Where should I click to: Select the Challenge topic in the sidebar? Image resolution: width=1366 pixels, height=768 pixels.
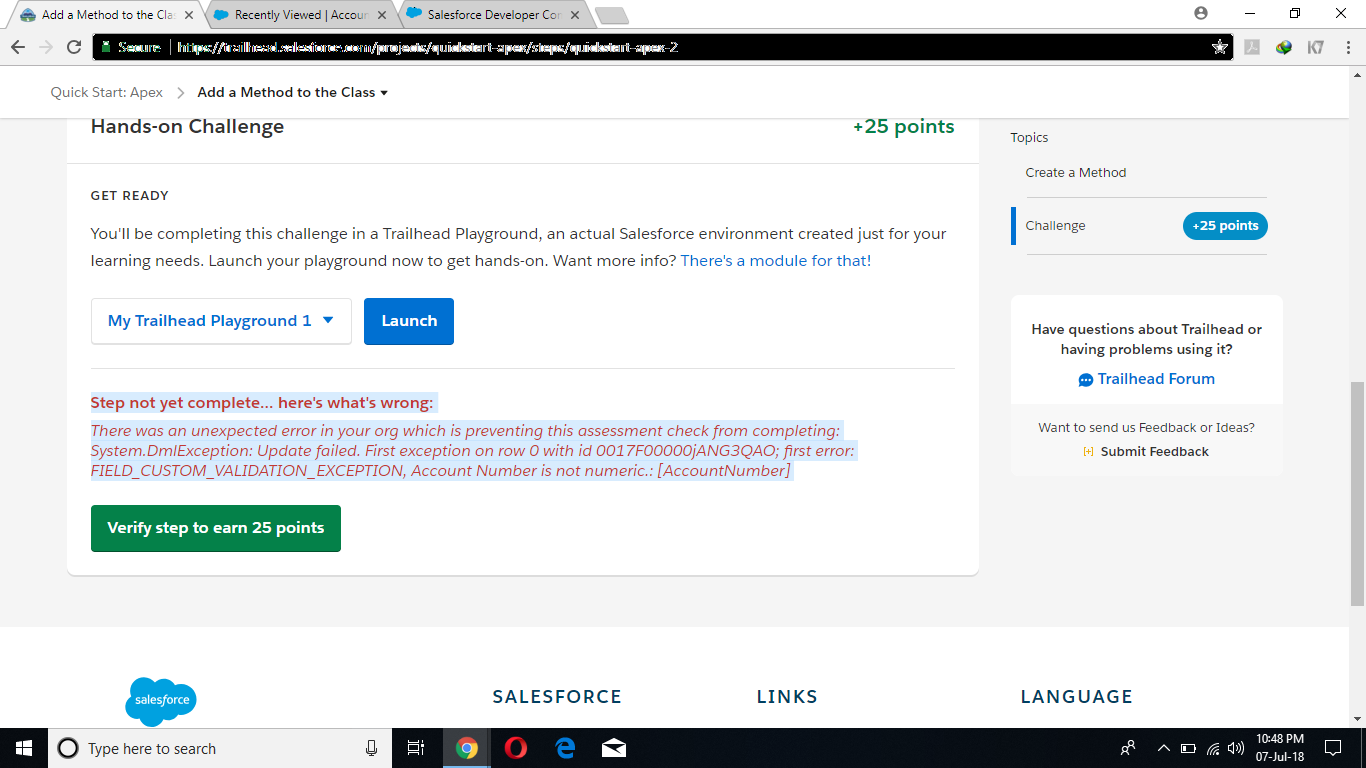[1055, 225]
